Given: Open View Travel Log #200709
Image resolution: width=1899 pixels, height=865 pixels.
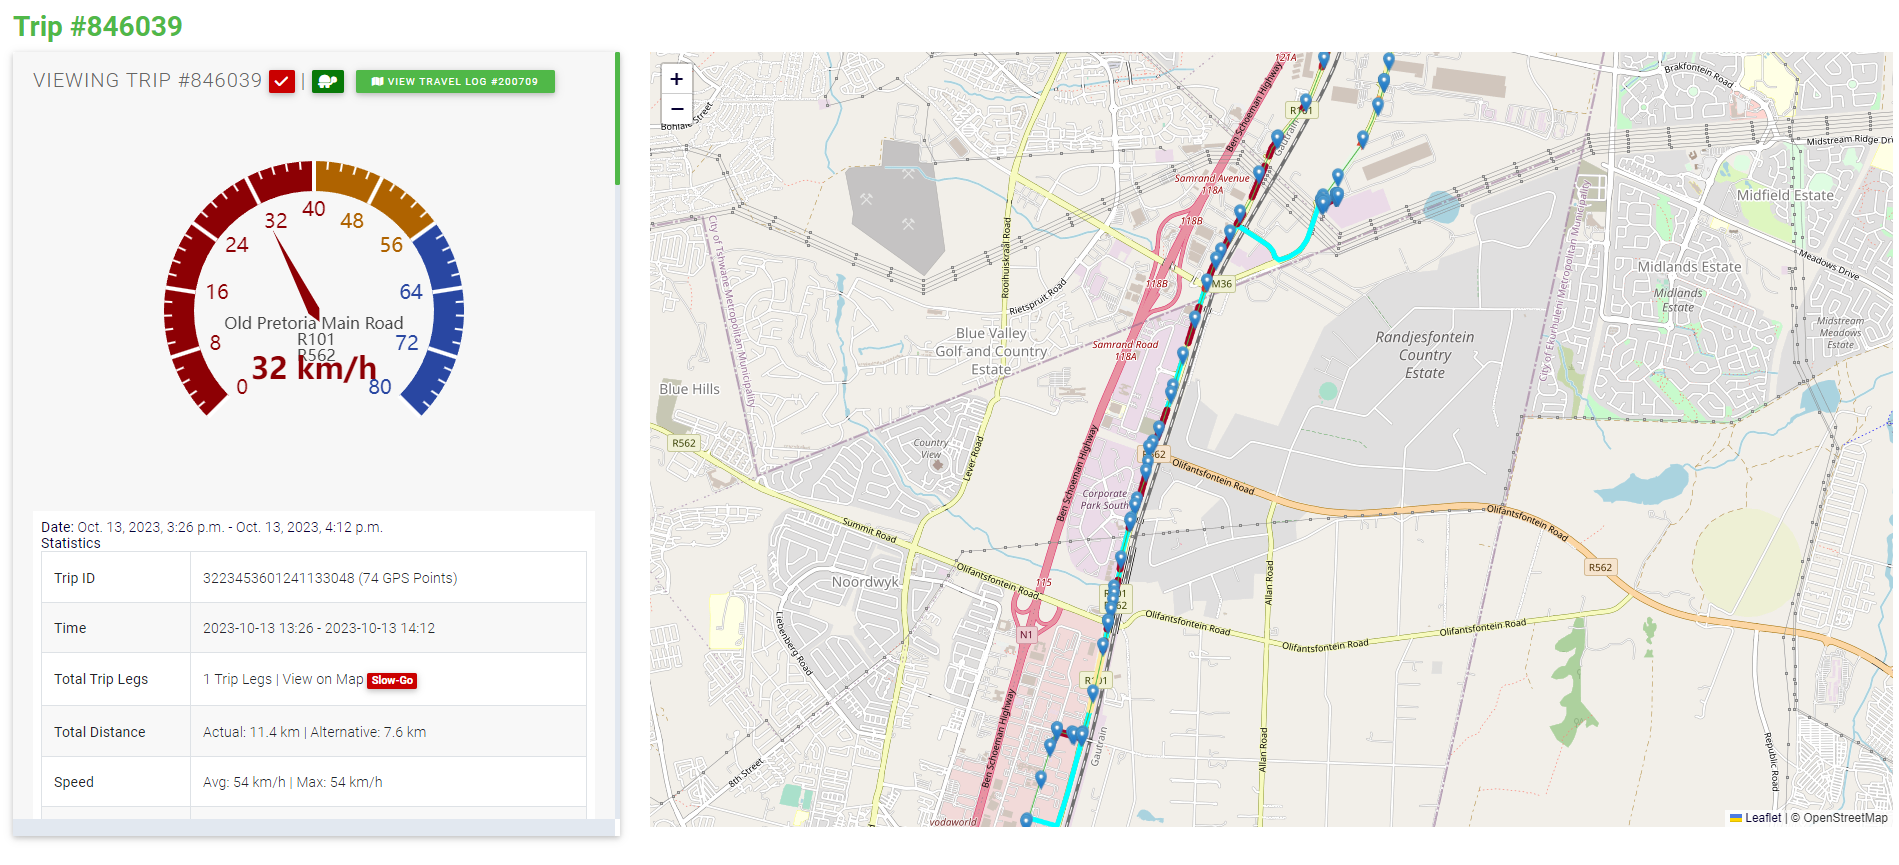Looking at the screenshot, I should click(x=455, y=82).
